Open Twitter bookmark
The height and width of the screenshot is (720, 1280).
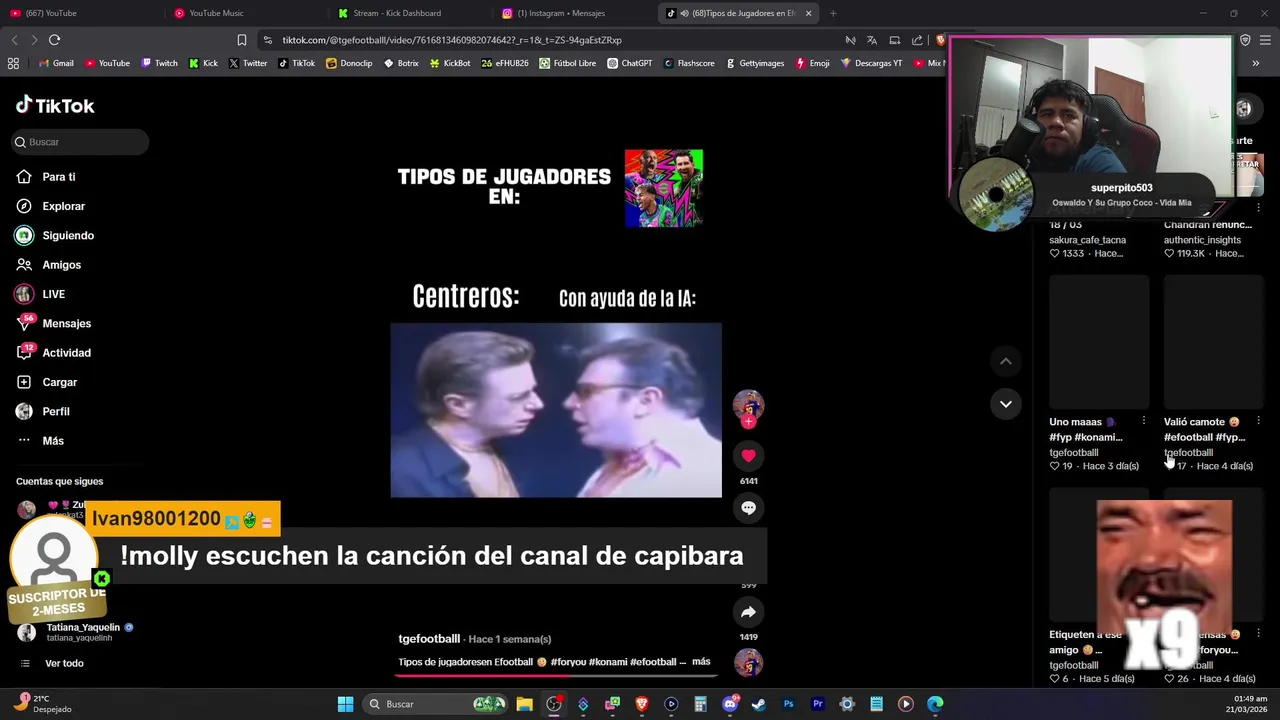tap(248, 63)
